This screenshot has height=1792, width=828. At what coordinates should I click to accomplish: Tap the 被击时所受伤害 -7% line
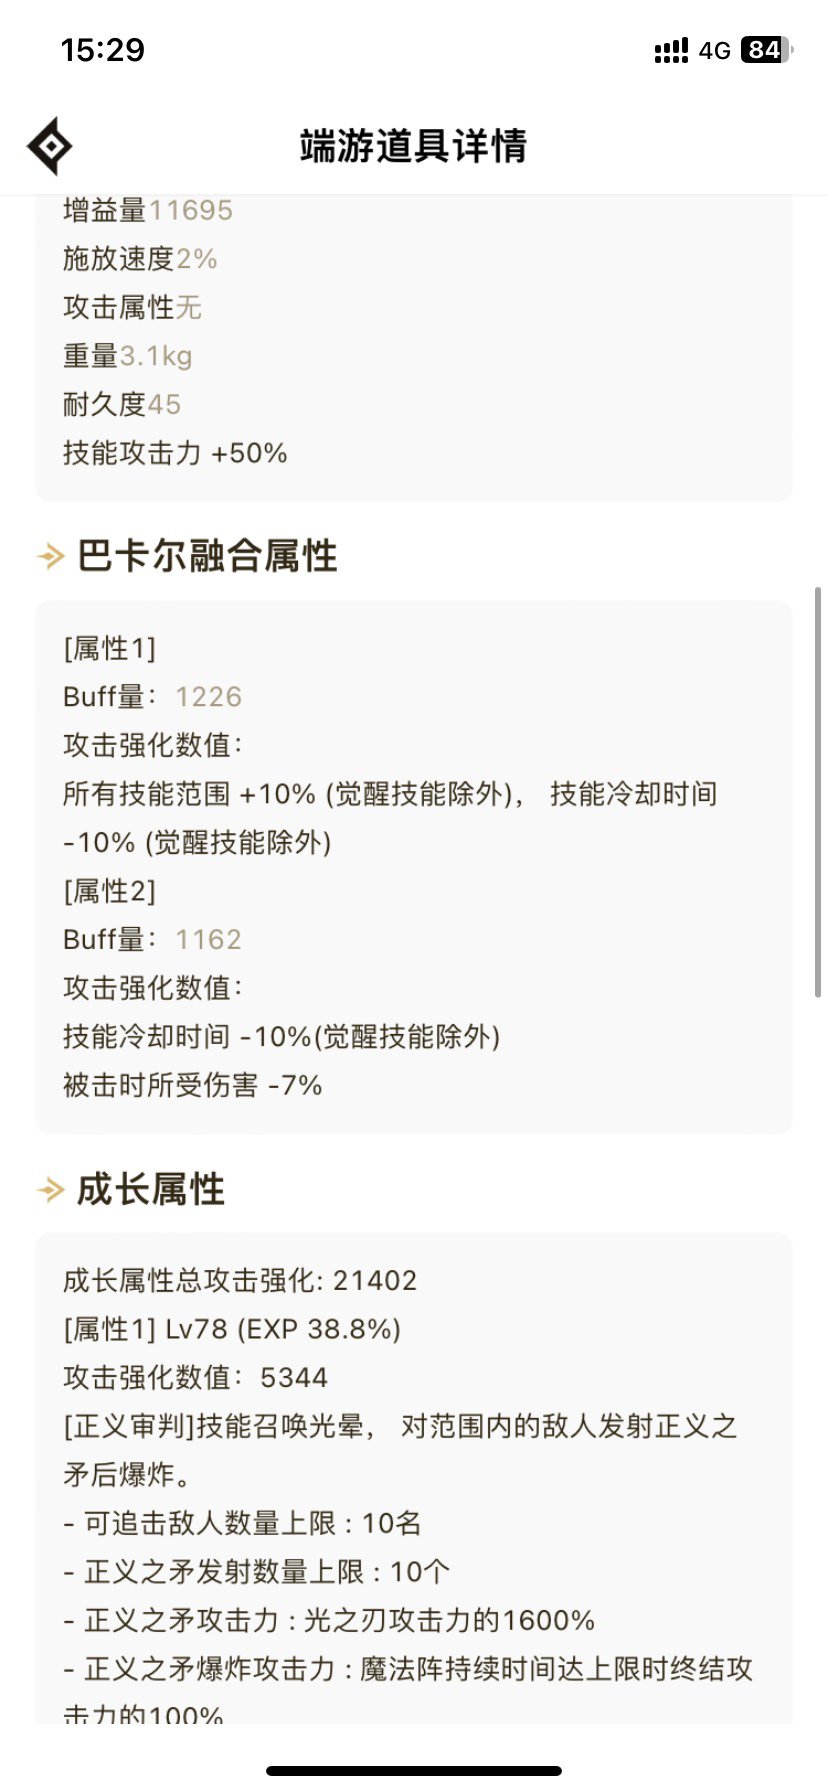[x=192, y=1085]
